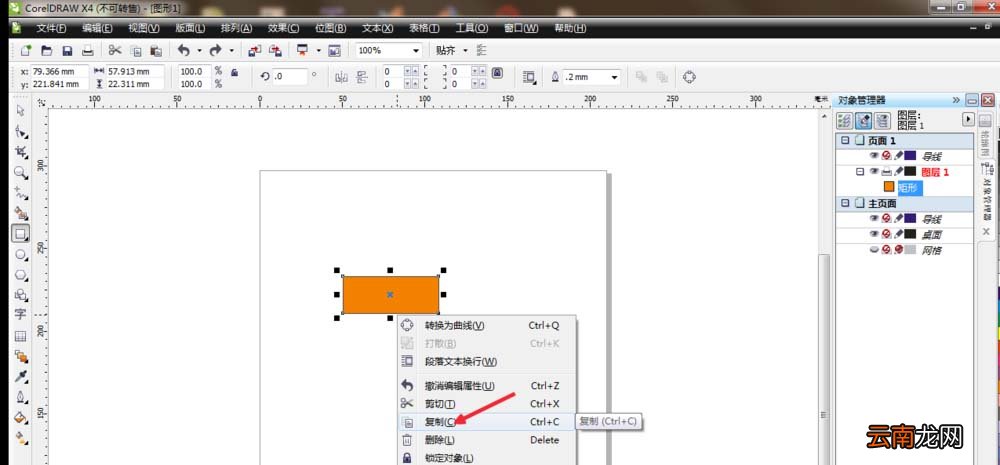Open the 贴齐 snap-to dropdown

tap(465, 50)
